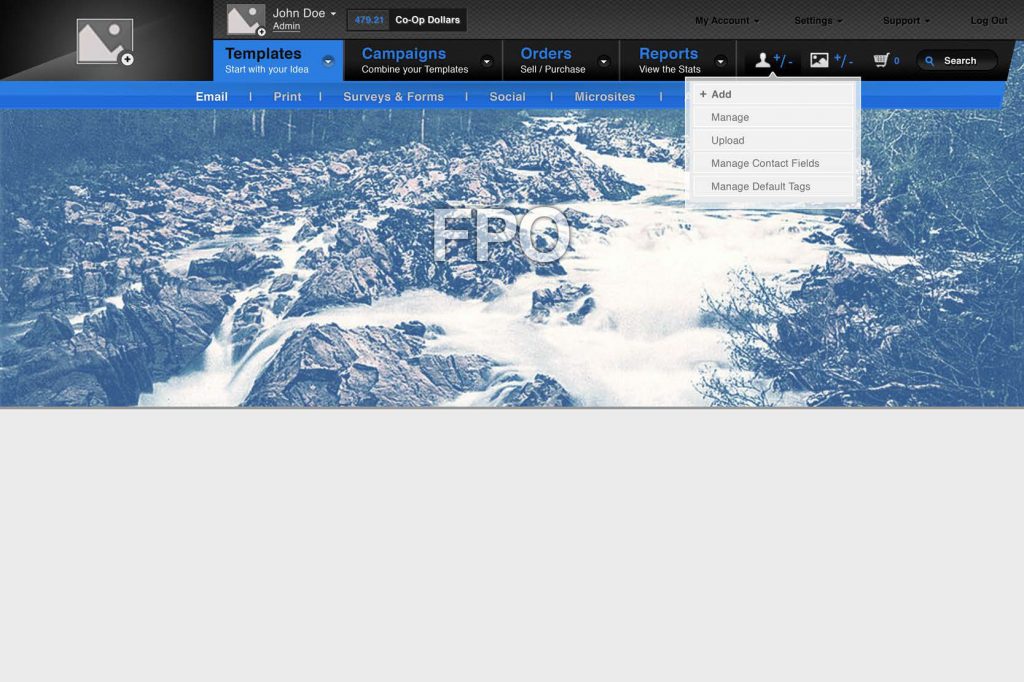This screenshot has width=1024, height=682.
Task: Open the Settings menu
Action: coord(817,21)
